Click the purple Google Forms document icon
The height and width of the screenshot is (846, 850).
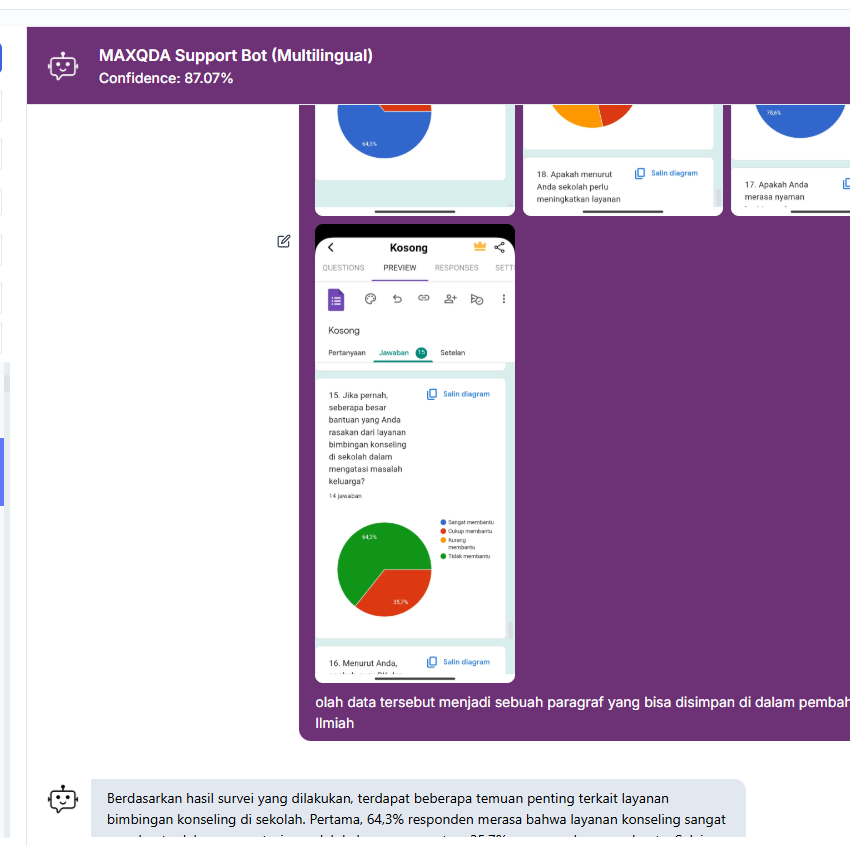(336, 300)
